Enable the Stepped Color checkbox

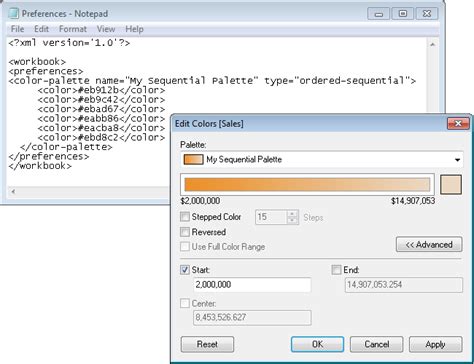pos(185,217)
